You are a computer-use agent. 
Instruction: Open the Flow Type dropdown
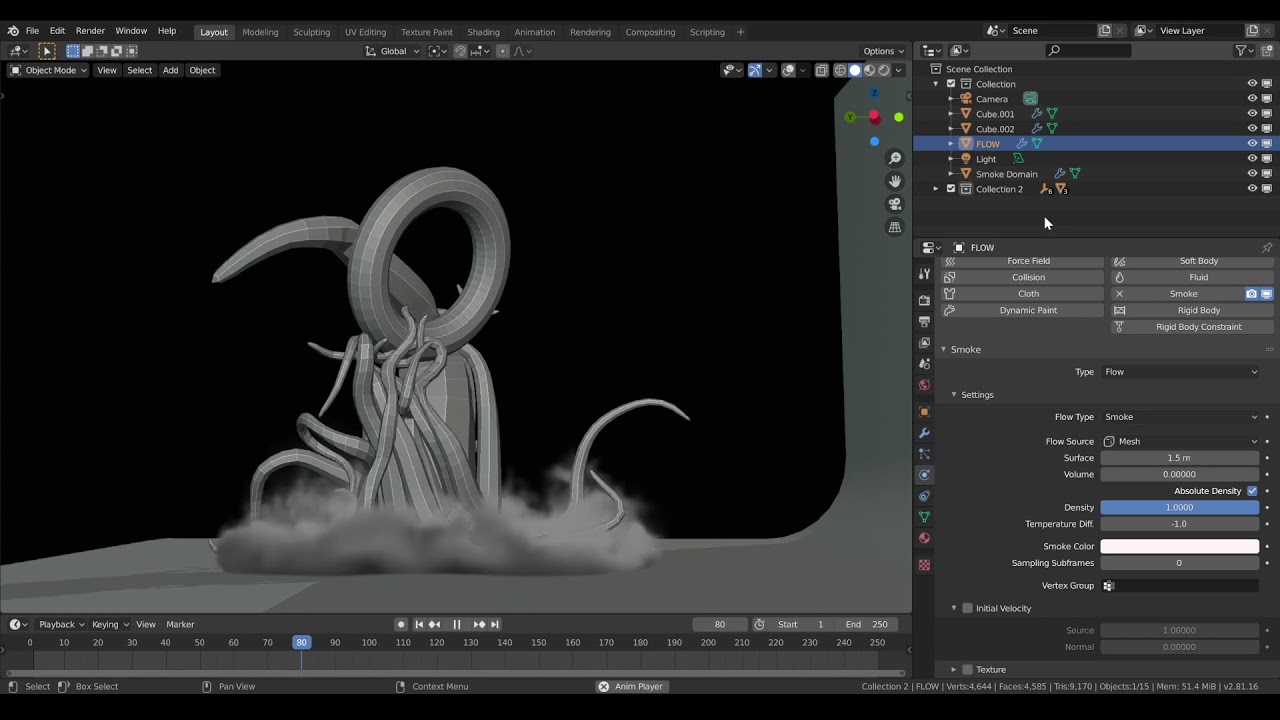(x=1180, y=417)
